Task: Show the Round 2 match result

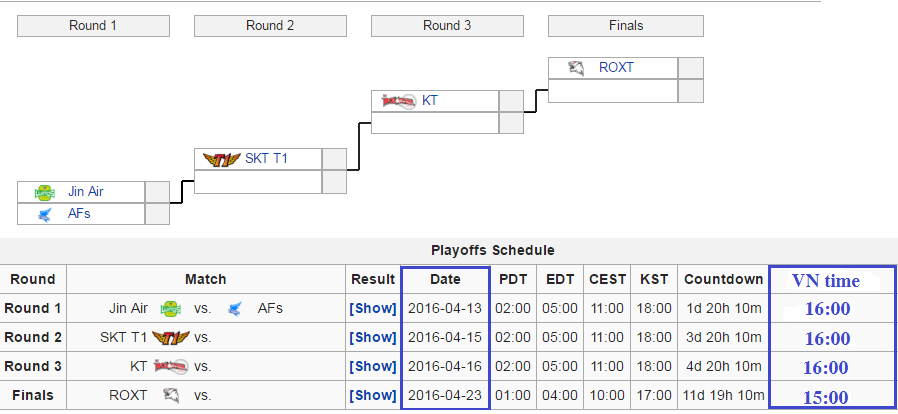Action: [373, 337]
